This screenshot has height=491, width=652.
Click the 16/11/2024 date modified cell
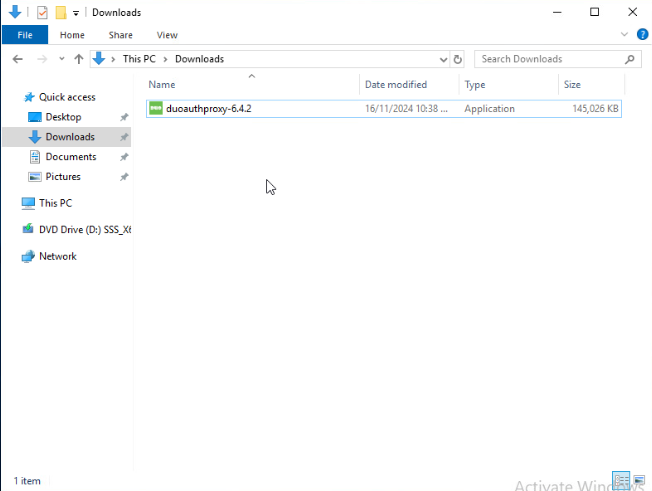click(406, 109)
